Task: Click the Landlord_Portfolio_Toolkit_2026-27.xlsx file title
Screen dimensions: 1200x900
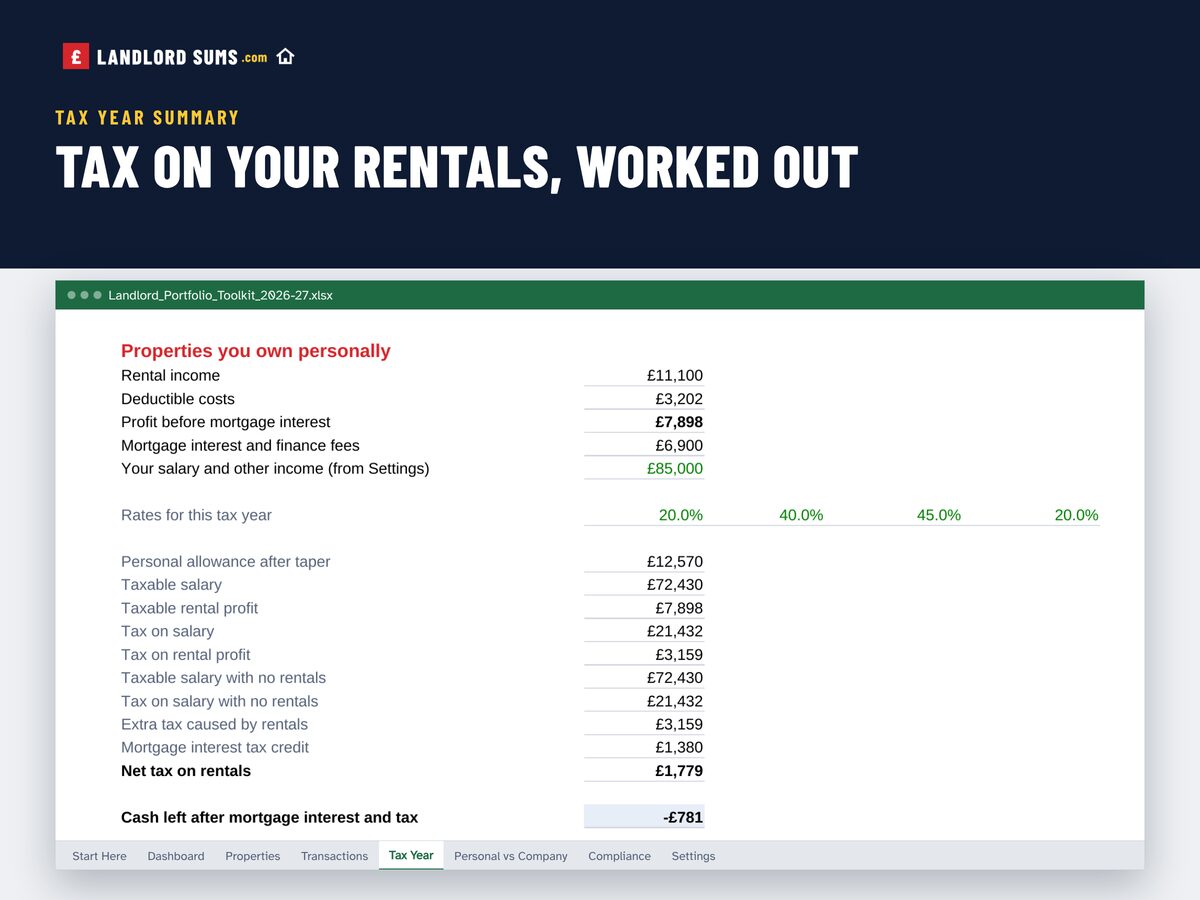Action: click(x=220, y=295)
